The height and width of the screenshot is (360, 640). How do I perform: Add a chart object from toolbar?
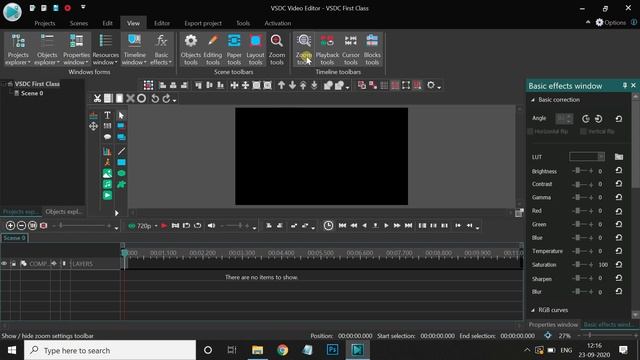tap(107, 151)
